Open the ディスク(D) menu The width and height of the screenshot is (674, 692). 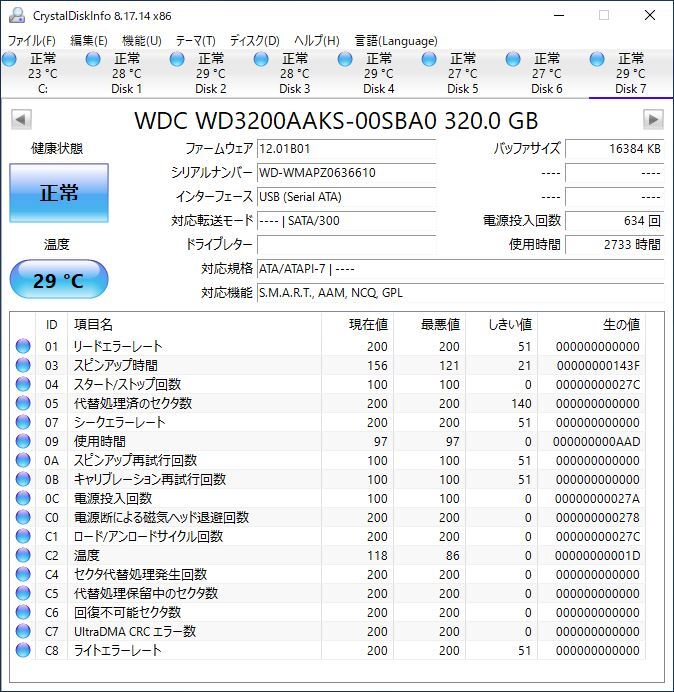[255, 41]
